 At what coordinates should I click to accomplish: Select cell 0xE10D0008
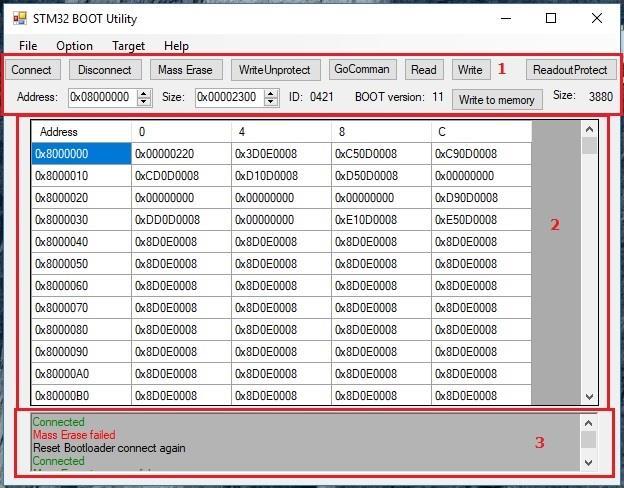pyautogui.click(x=382, y=220)
